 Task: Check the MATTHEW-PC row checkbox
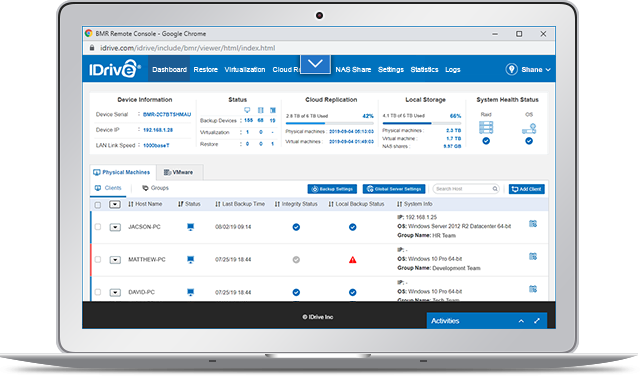(98, 260)
